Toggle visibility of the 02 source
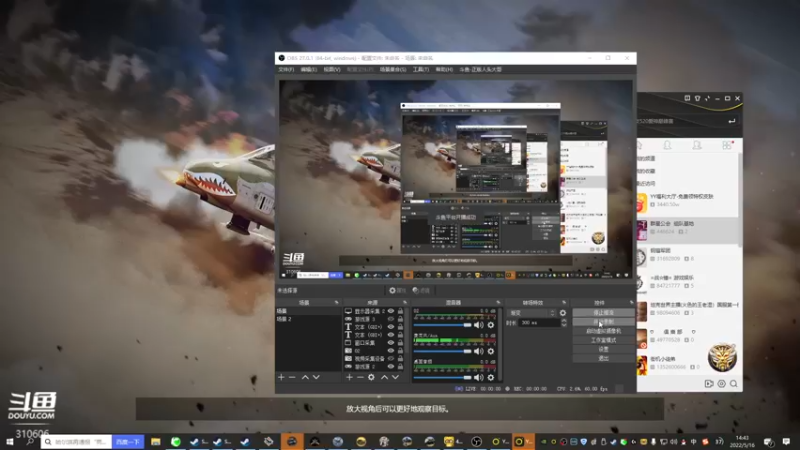This screenshot has height=450, width=800. tap(391, 351)
